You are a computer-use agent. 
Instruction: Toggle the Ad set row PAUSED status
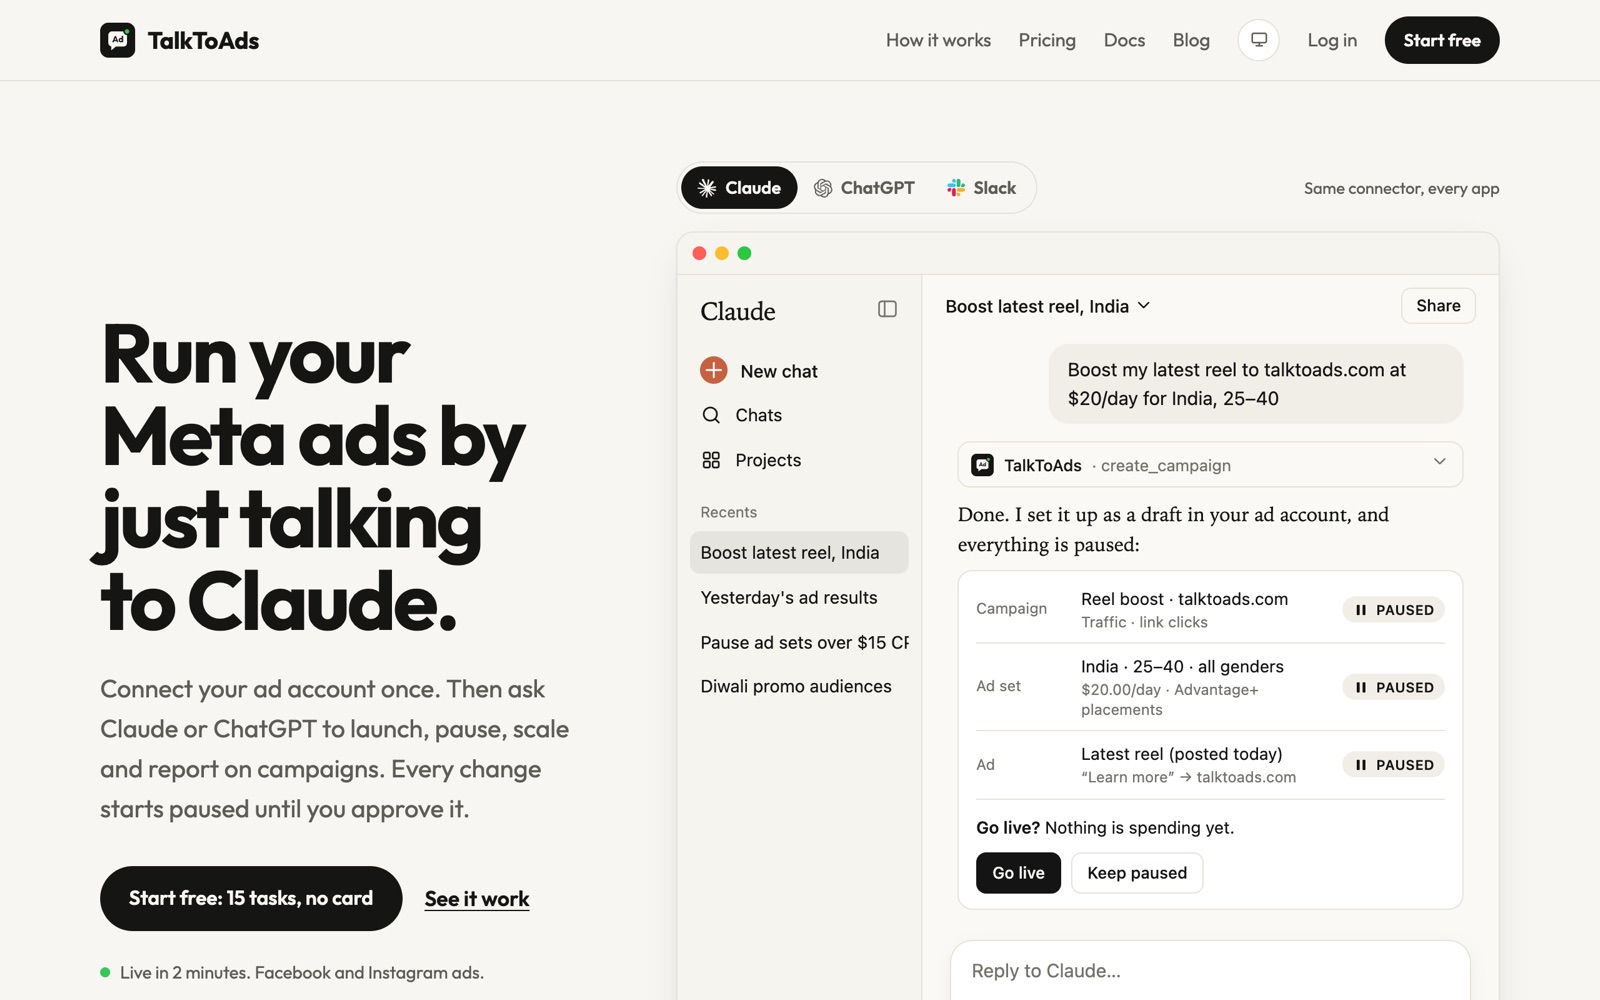point(1393,687)
